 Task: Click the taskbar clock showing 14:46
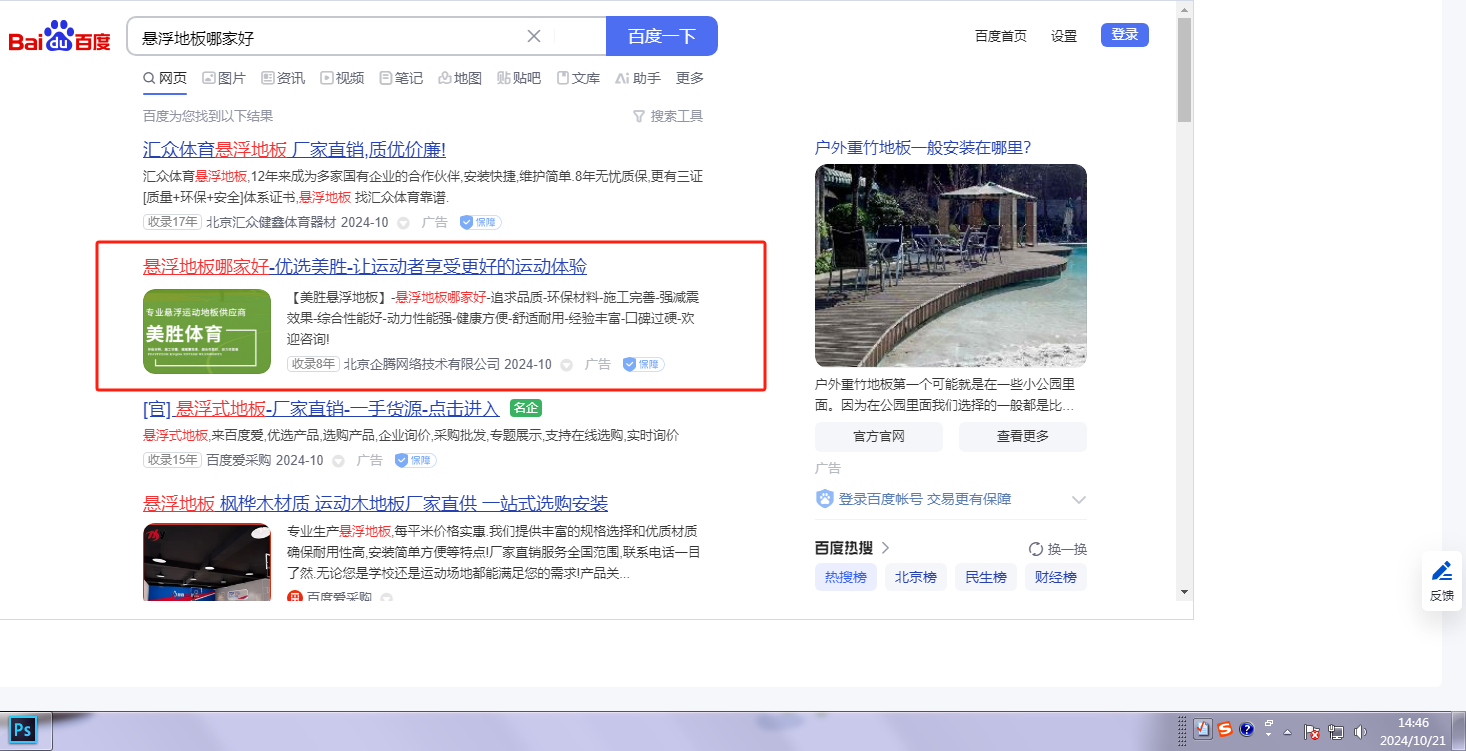click(x=1413, y=731)
